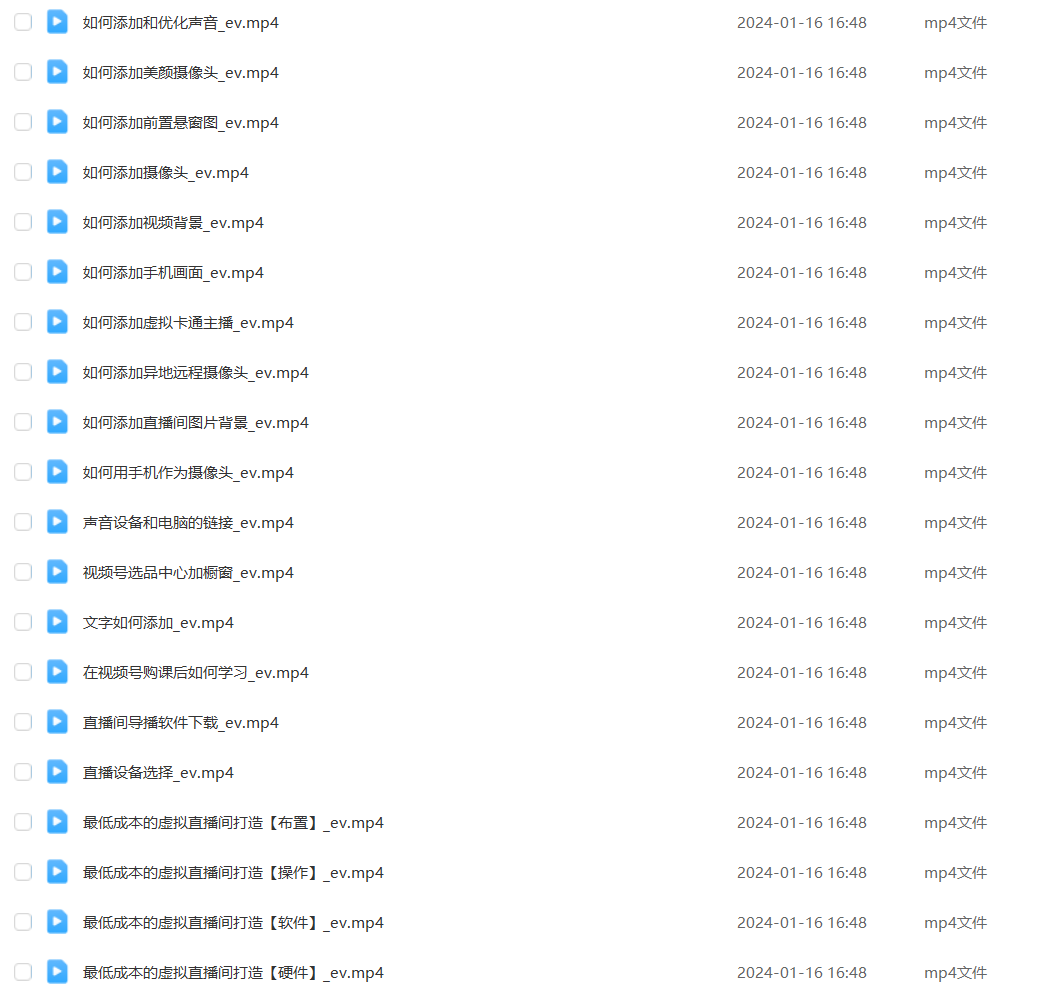Click video icon for 如何添加和优化声音_ev.mp4

[x=57, y=22]
